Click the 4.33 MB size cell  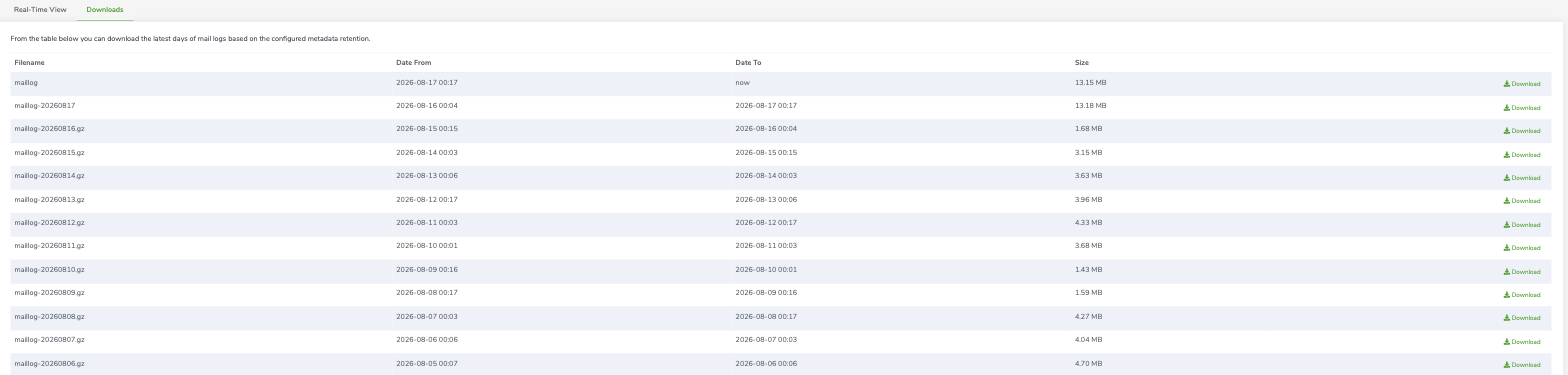click(x=1089, y=223)
